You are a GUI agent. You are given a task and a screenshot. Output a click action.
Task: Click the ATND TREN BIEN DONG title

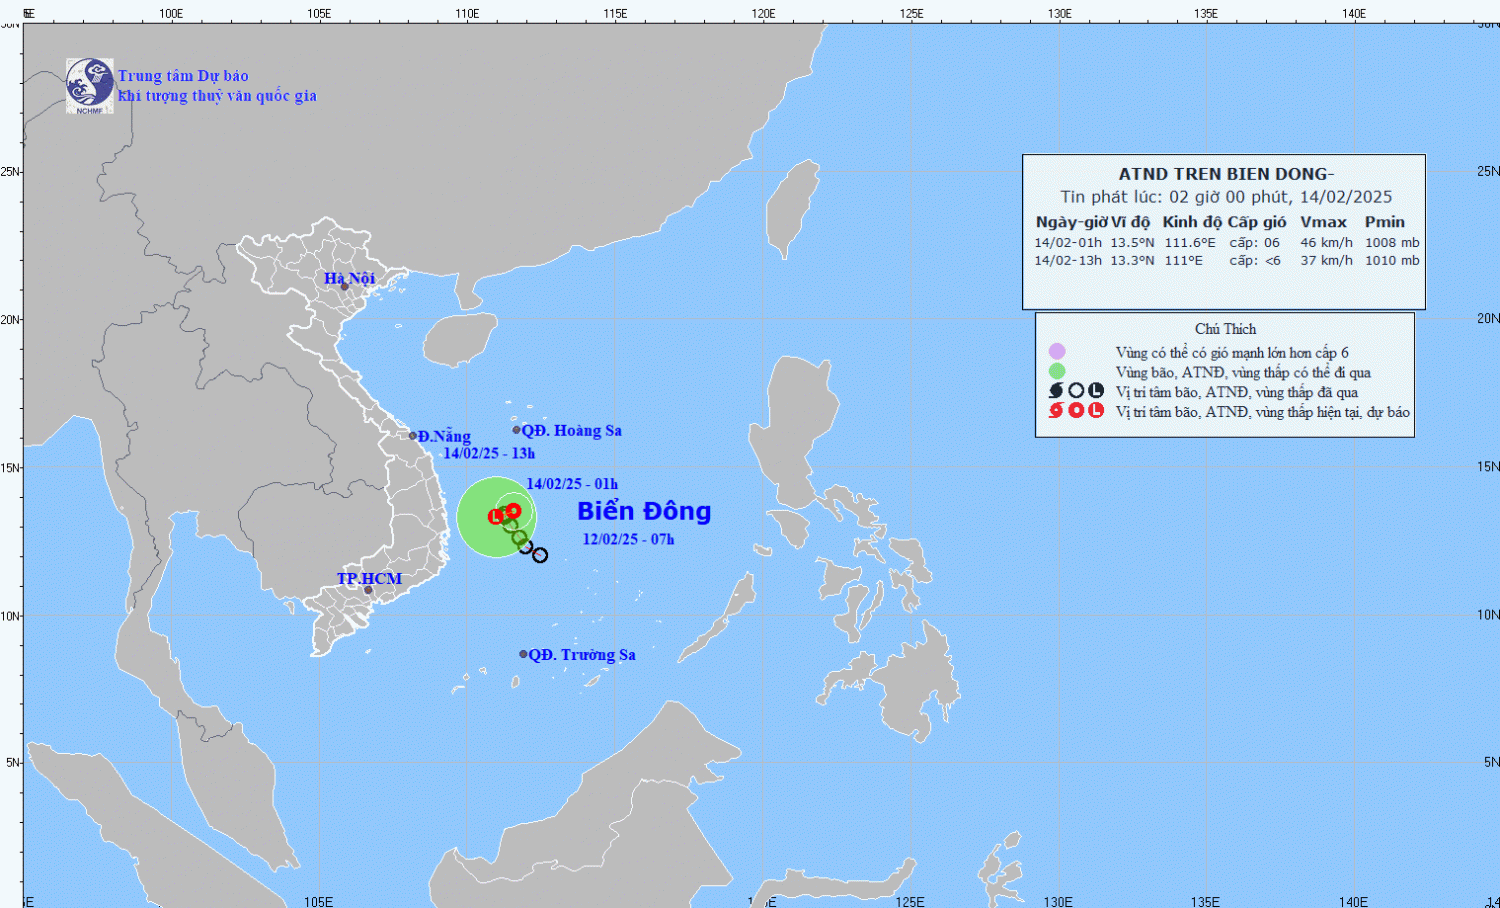[x=1225, y=174]
